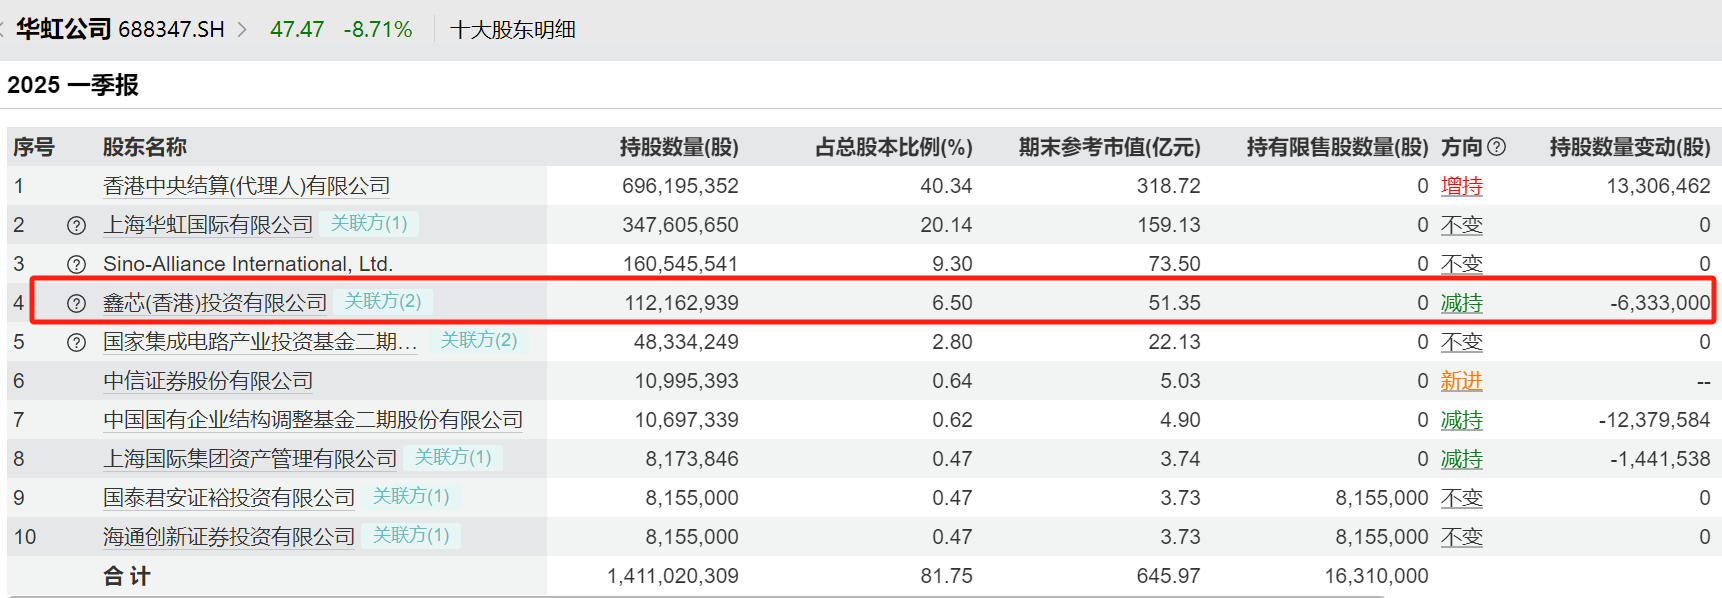Click the price change -8.71%
1722x598 pixels.
pos(378,30)
